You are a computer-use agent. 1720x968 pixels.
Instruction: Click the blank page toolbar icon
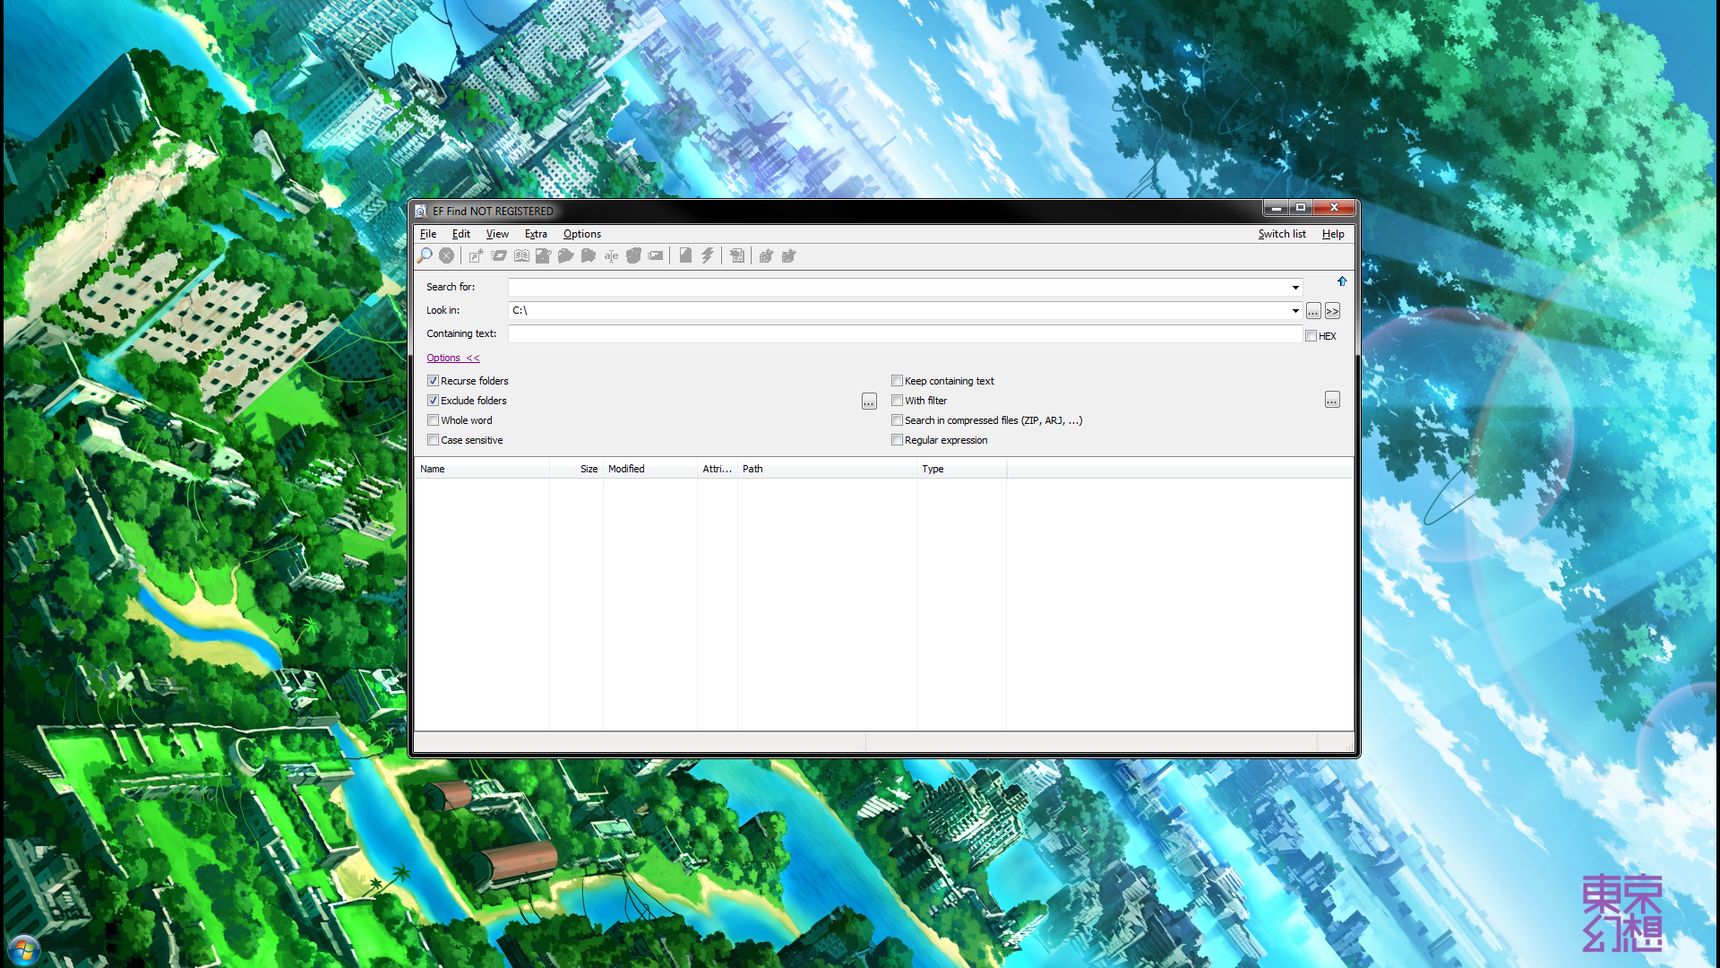(x=685, y=256)
